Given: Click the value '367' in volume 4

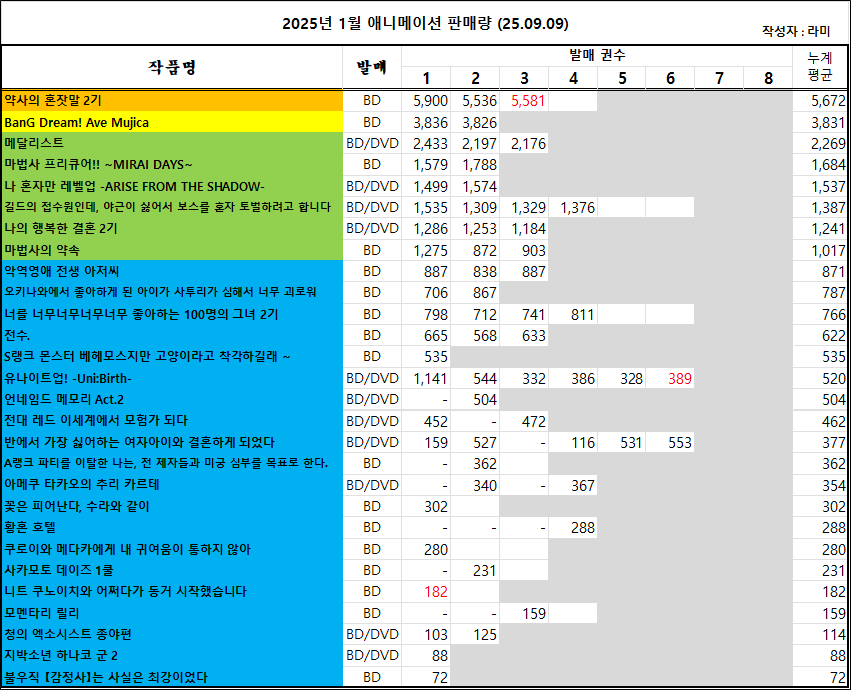Looking at the screenshot, I should click(583, 485).
